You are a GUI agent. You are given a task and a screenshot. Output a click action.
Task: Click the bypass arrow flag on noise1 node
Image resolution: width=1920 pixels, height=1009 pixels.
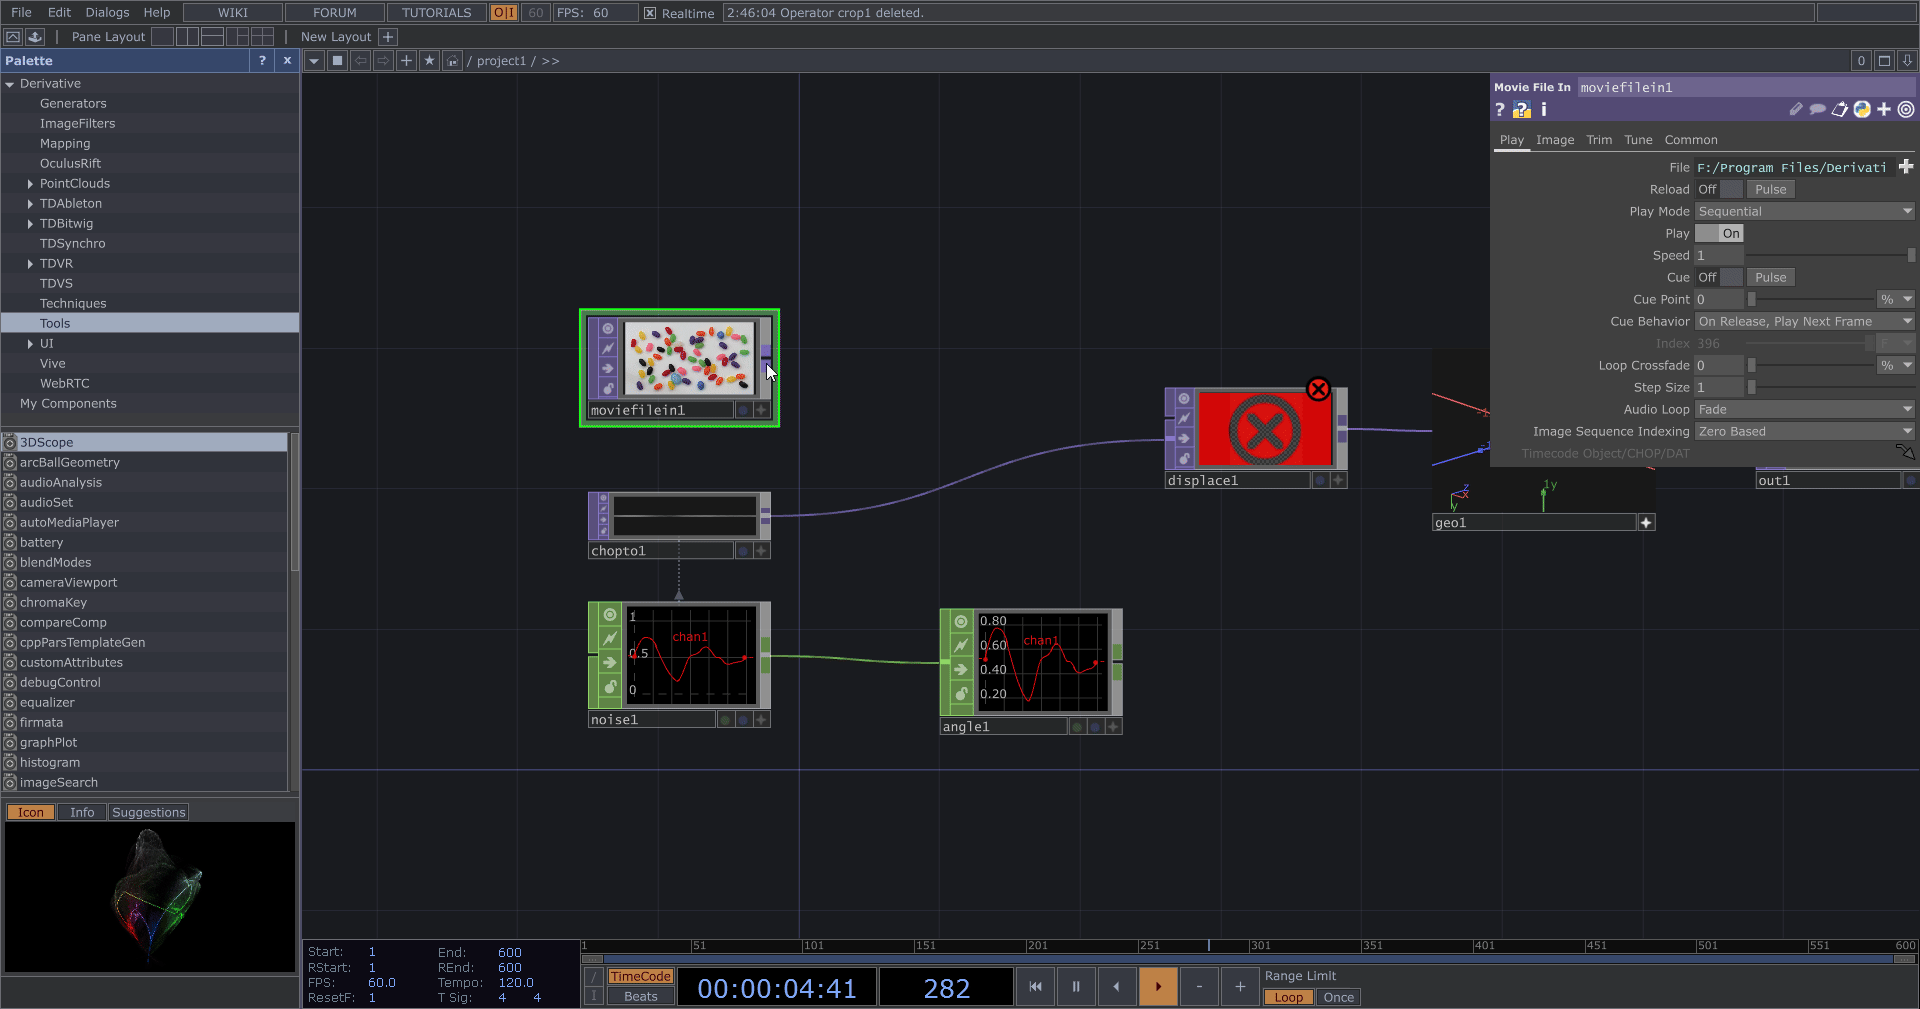[609, 663]
